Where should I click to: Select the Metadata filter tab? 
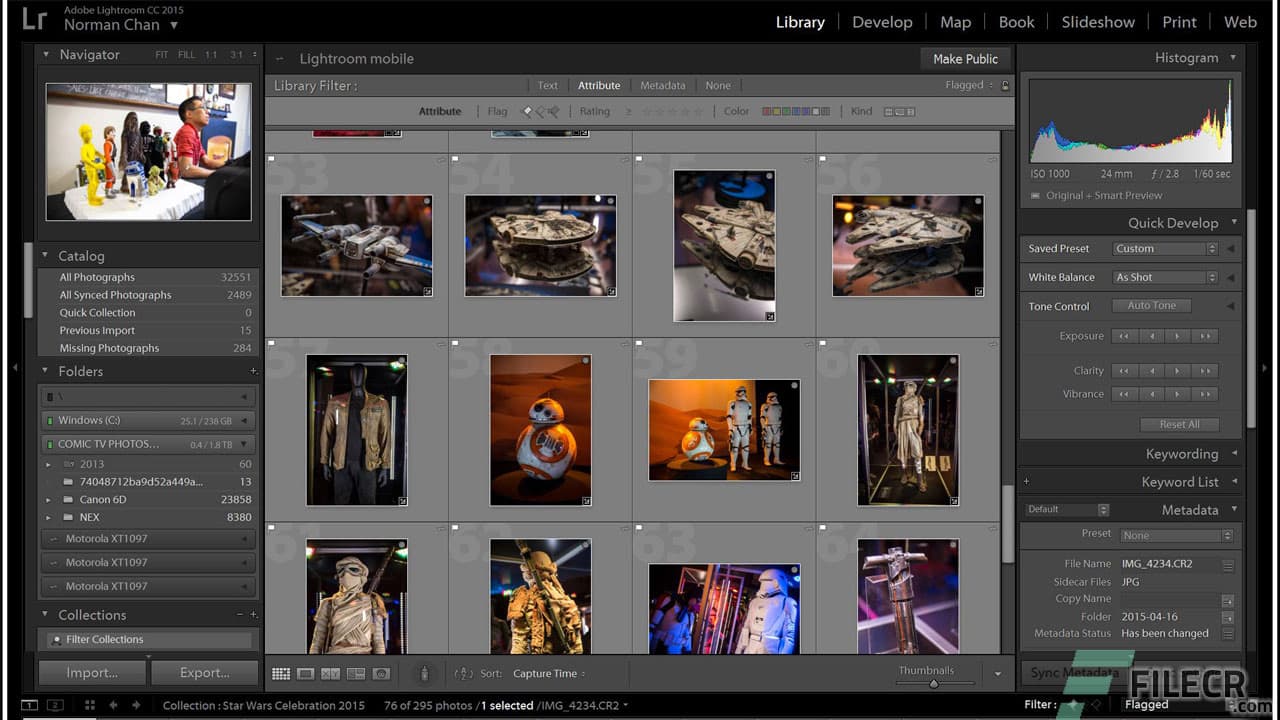663,85
